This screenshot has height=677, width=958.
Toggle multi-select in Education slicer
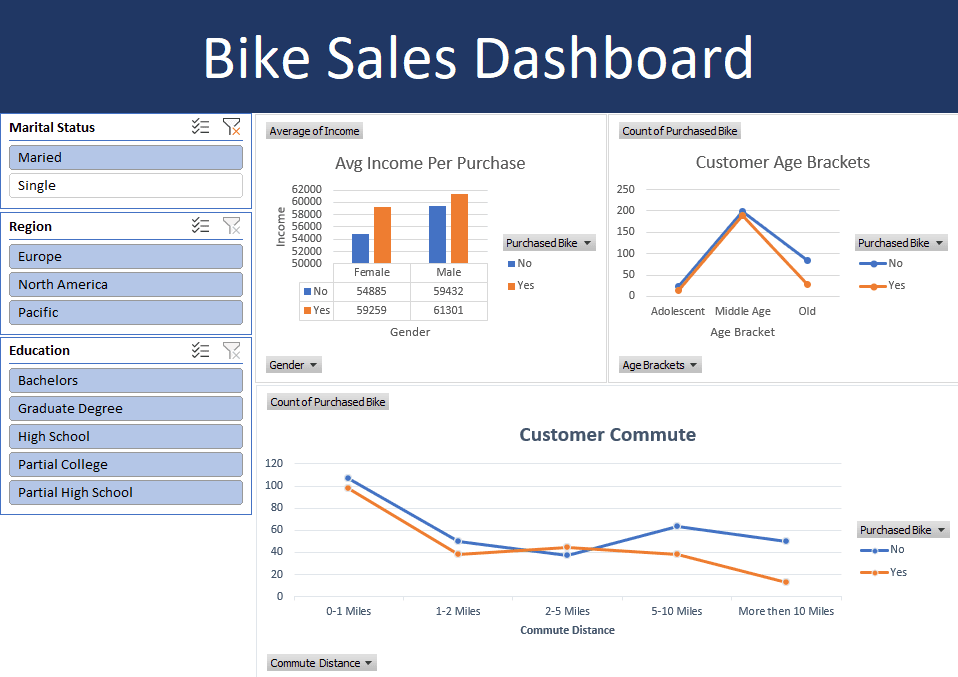click(x=200, y=350)
